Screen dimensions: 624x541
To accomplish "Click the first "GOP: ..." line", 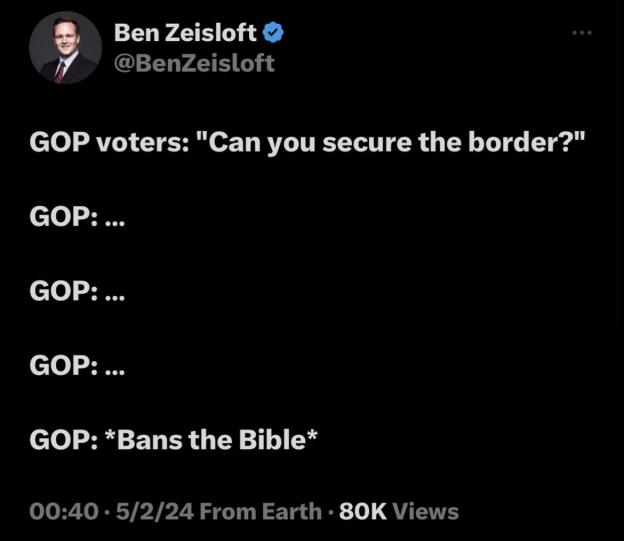I will tap(78, 217).
